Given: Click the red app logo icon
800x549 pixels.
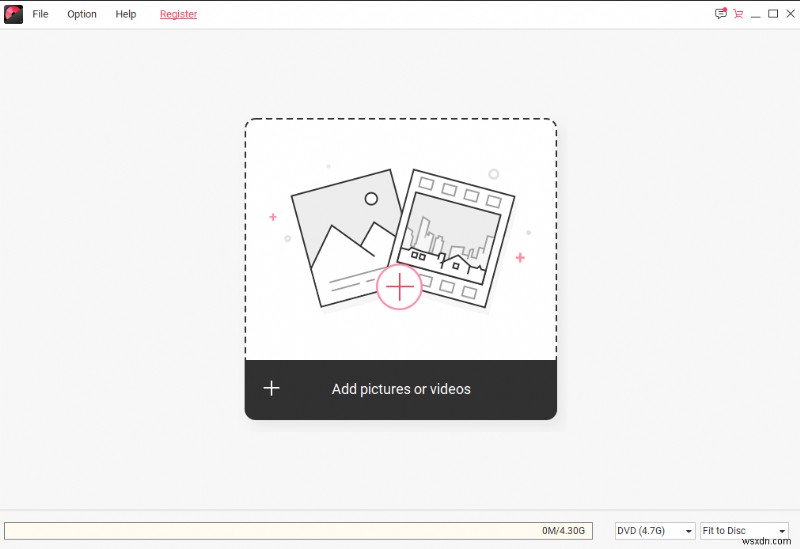Looking at the screenshot, I should pyautogui.click(x=13, y=14).
